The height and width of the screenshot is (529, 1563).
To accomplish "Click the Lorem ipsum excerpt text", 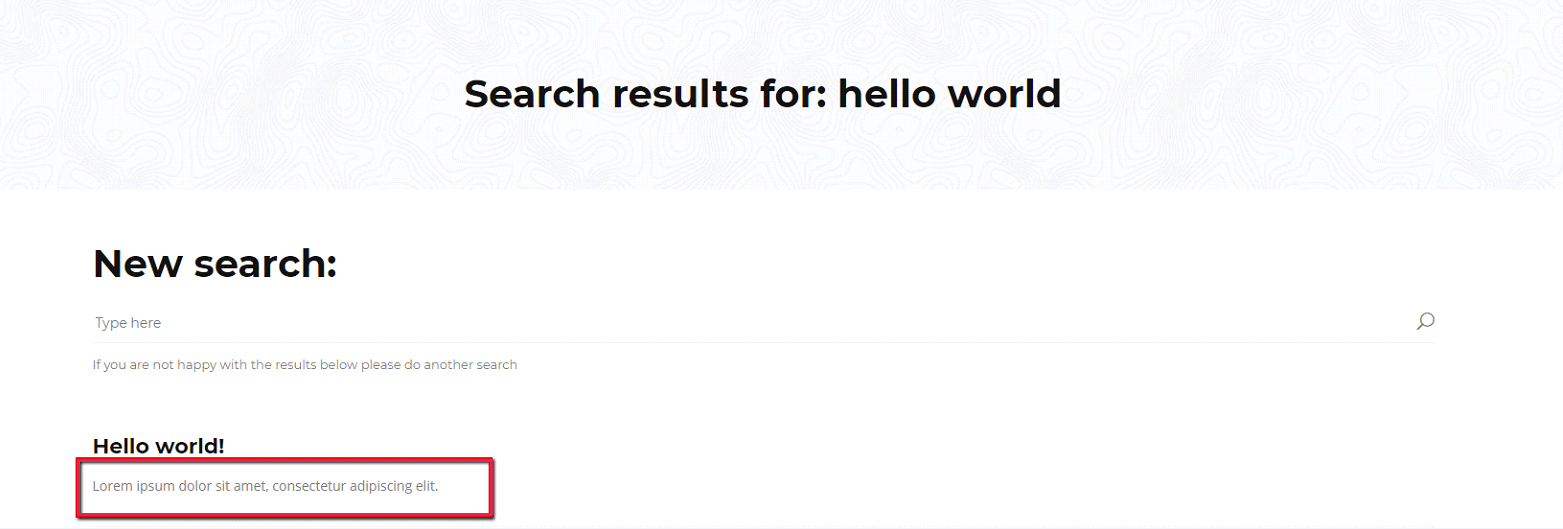I will point(265,487).
